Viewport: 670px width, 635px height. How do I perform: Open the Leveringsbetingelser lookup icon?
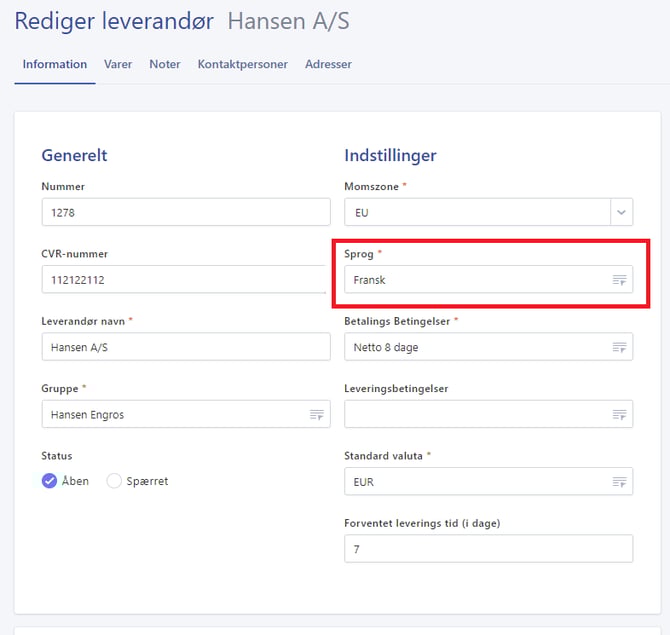click(619, 415)
